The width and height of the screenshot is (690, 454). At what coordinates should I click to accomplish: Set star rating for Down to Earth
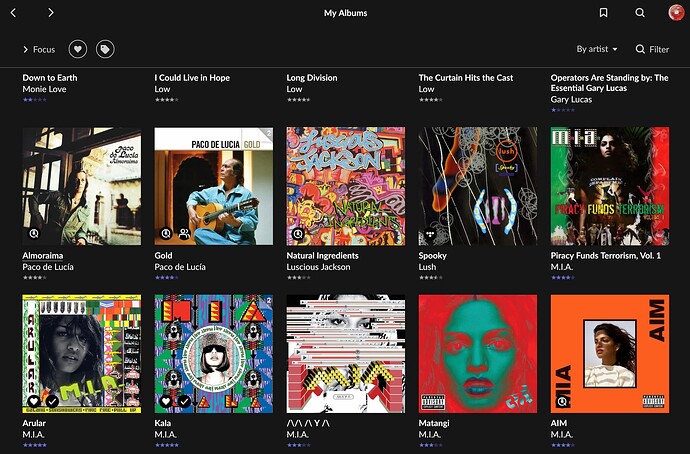pyautogui.click(x=34, y=100)
